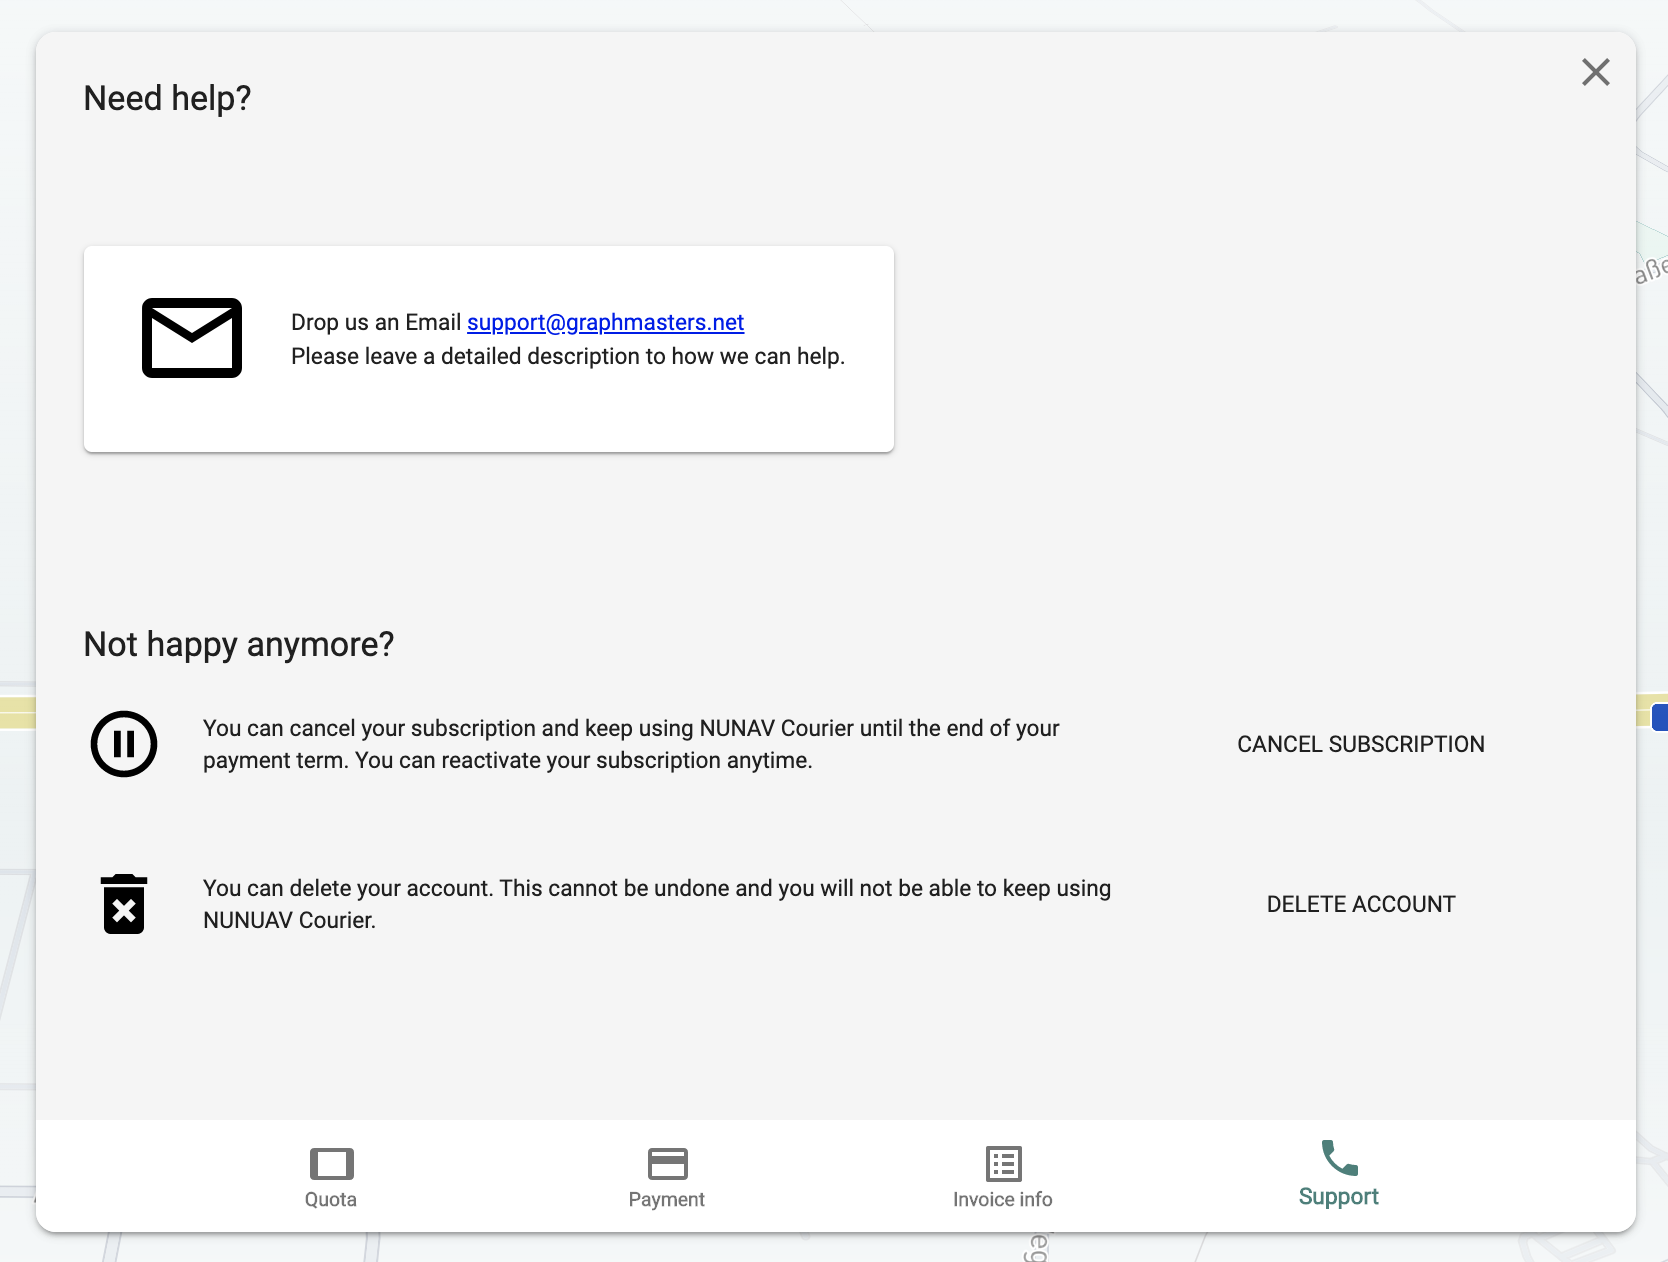Viewport: 1668px width, 1262px height.
Task: Open the support@graphmasters.net email link
Action: click(x=605, y=322)
